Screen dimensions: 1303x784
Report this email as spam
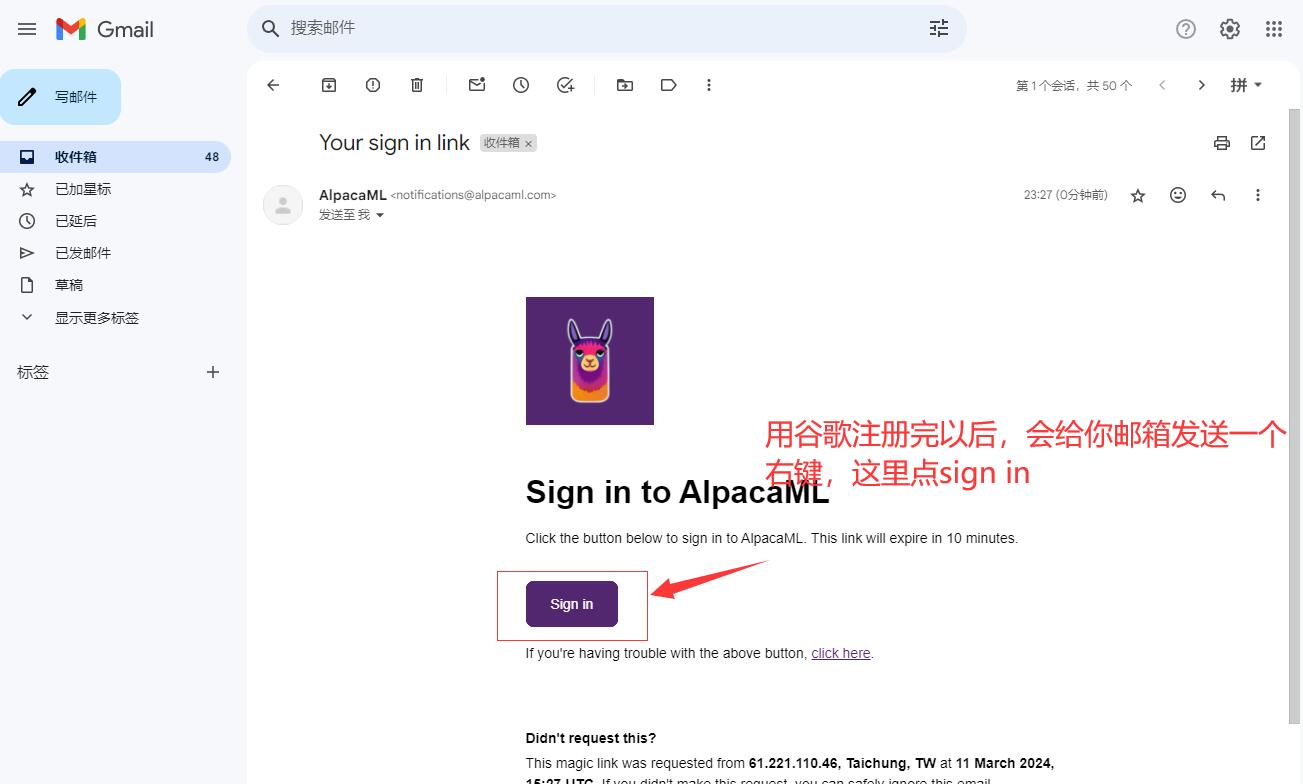point(373,85)
